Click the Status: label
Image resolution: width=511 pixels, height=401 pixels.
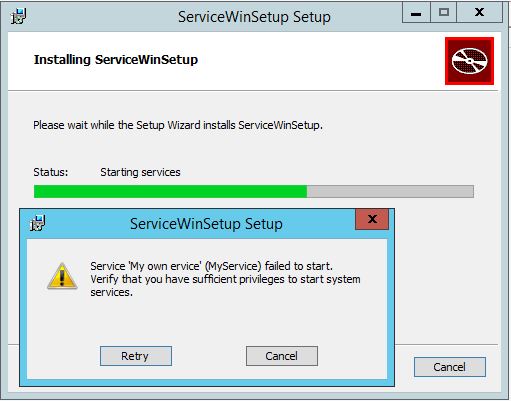pyautogui.click(x=51, y=172)
